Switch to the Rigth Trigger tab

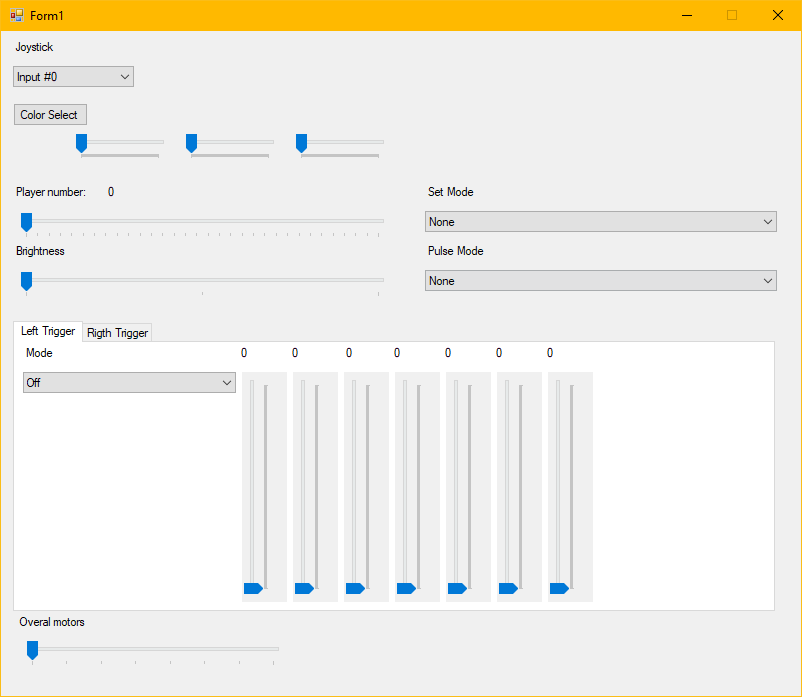[117, 333]
